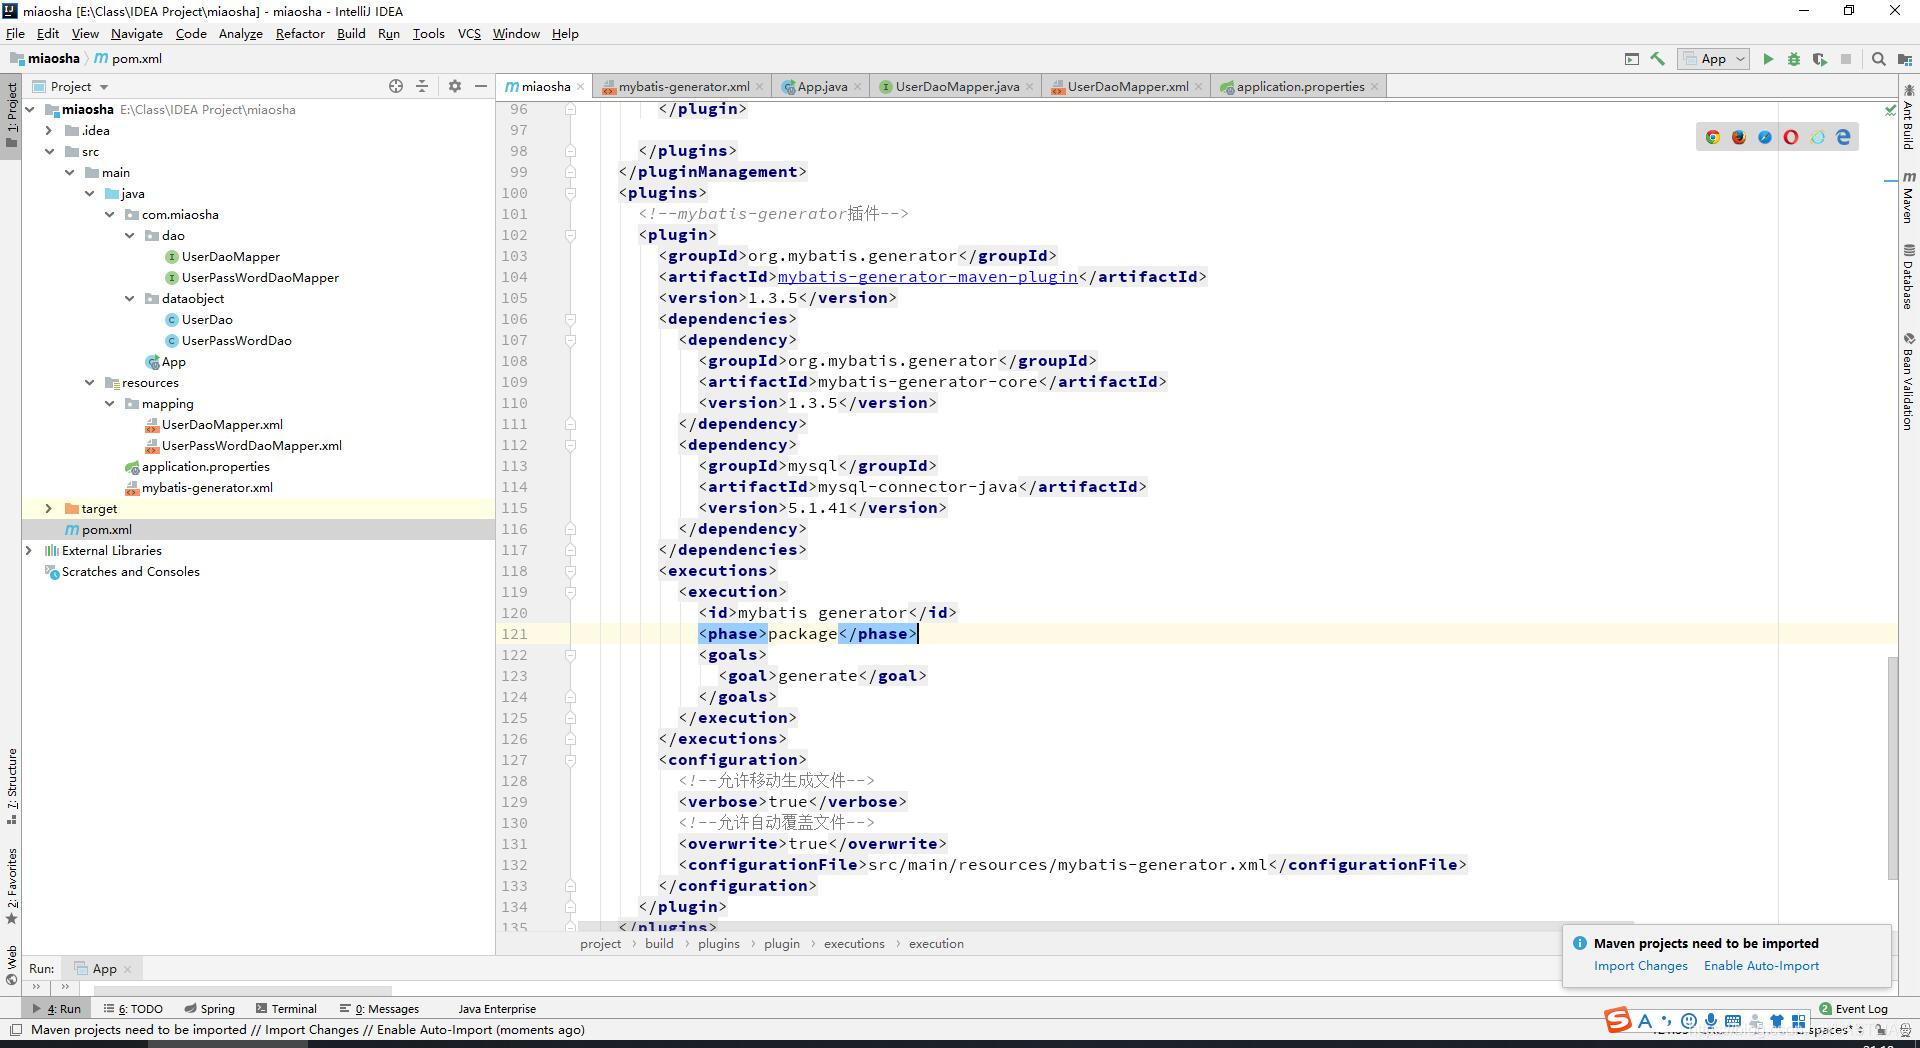1920x1048 pixels.
Task: Click the fold marker at line 106
Action: pos(570,320)
